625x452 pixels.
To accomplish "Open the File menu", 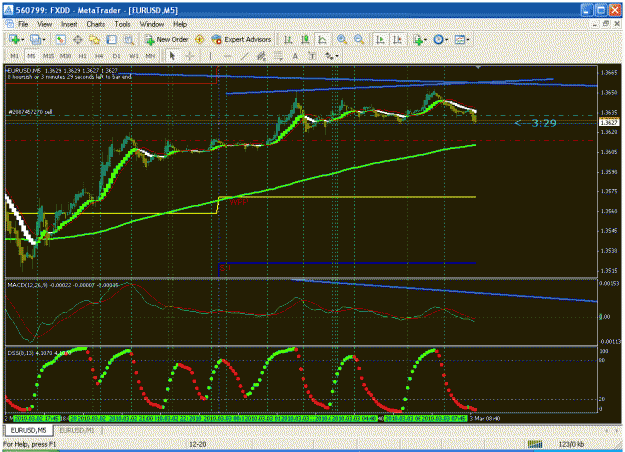I will [x=23, y=24].
